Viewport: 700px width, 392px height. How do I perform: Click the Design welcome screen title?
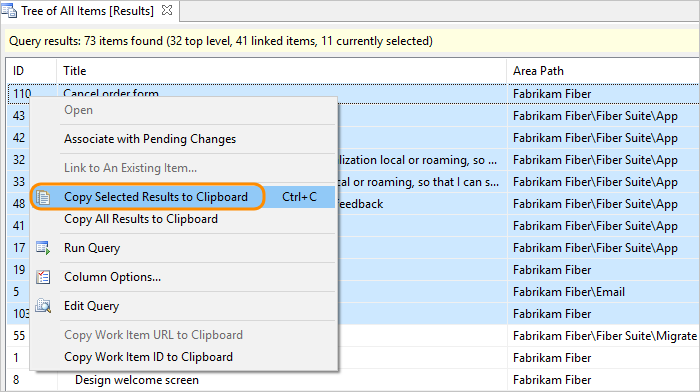click(137, 380)
